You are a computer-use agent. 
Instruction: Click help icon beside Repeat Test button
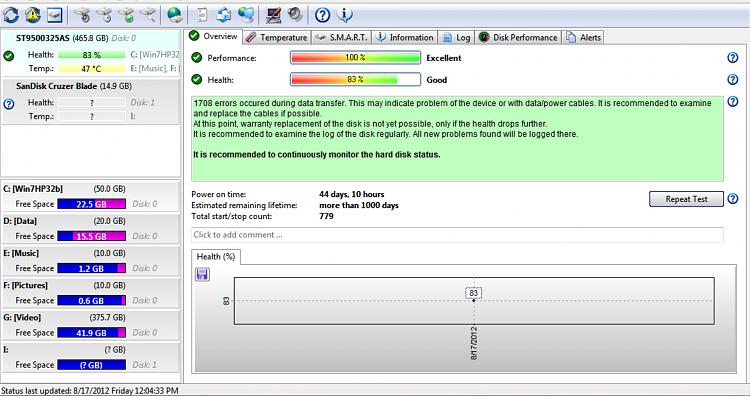click(732, 198)
